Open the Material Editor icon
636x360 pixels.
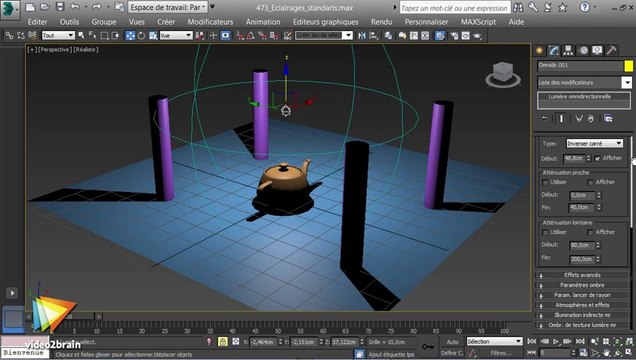440,36
